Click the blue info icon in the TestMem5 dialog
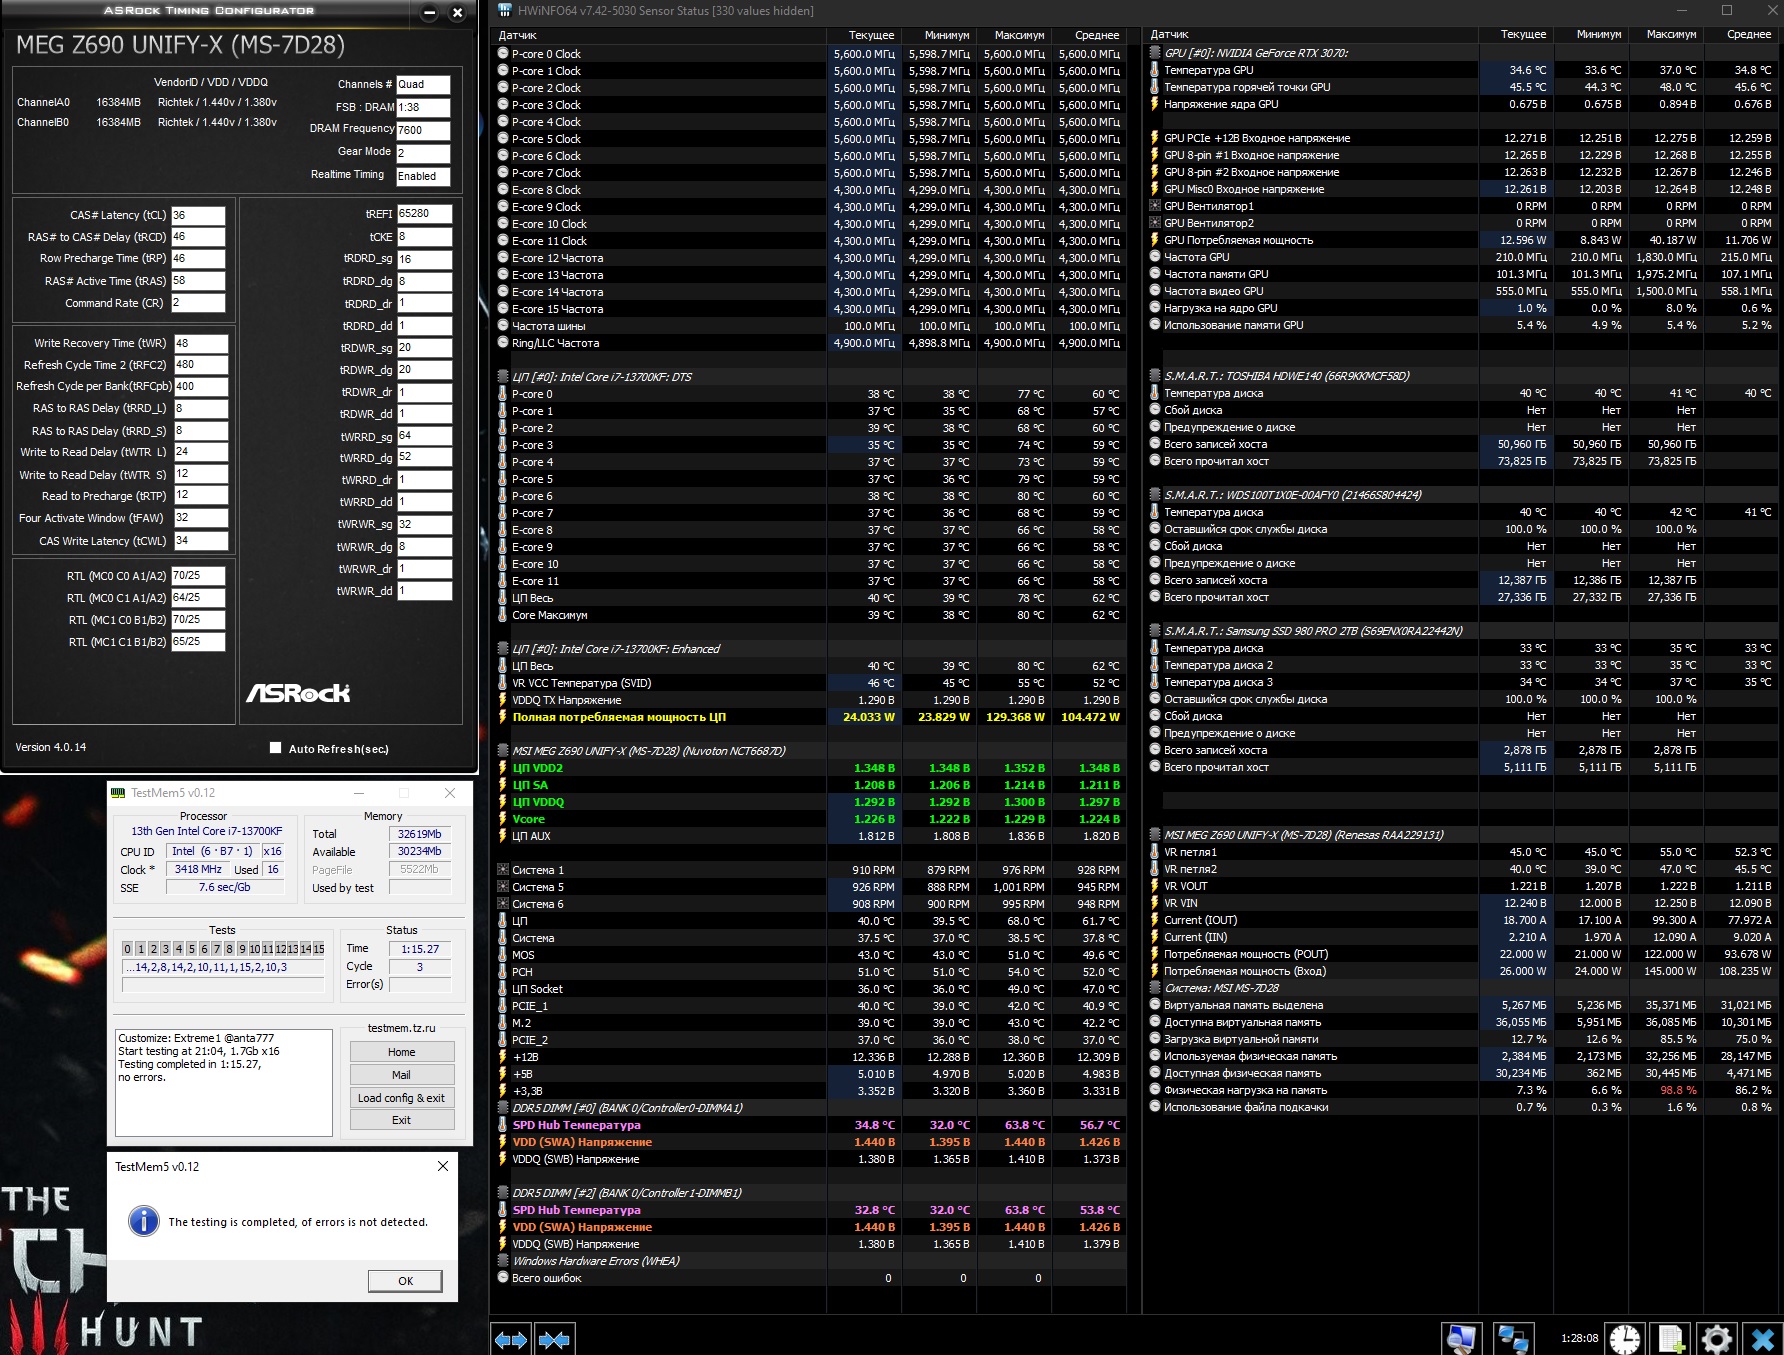Screen dimensions: 1784x1355 pyautogui.click(x=144, y=1221)
